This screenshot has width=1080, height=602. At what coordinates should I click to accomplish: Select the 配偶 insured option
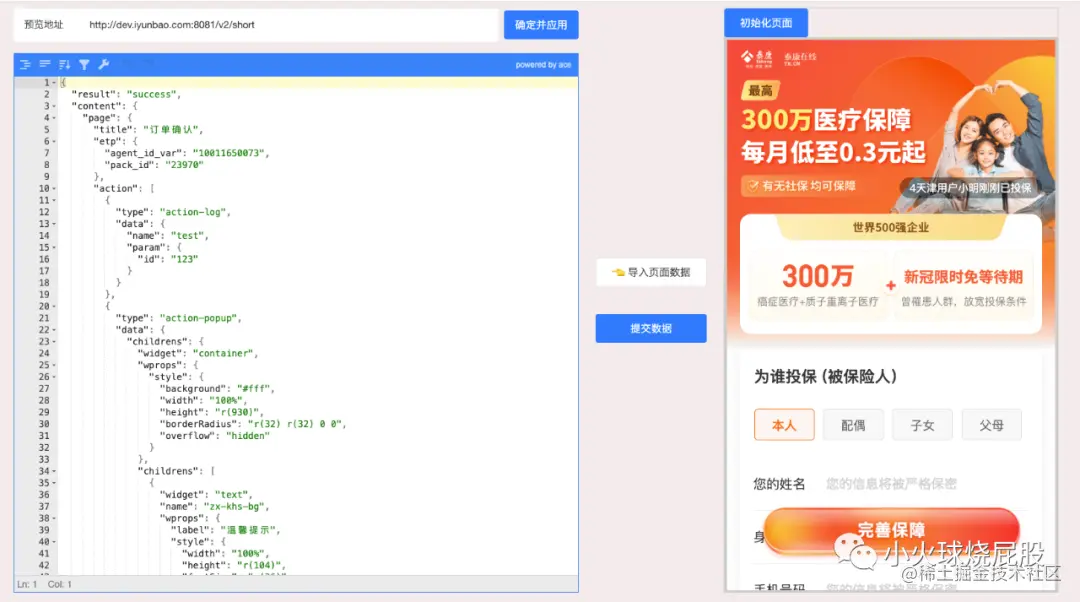point(853,424)
